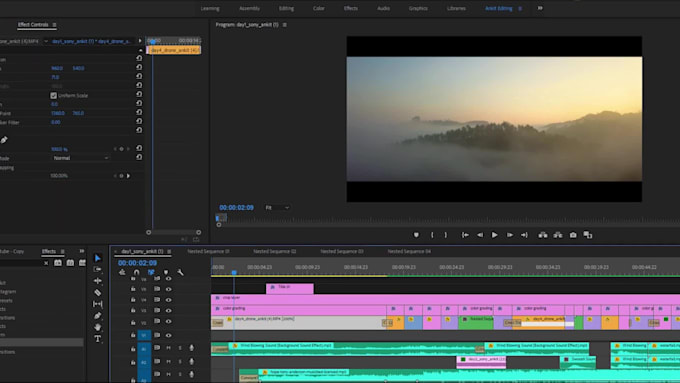Click the opacity add keyframe button
The height and width of the screenshot is (383, 680).
tap(121, 149)
